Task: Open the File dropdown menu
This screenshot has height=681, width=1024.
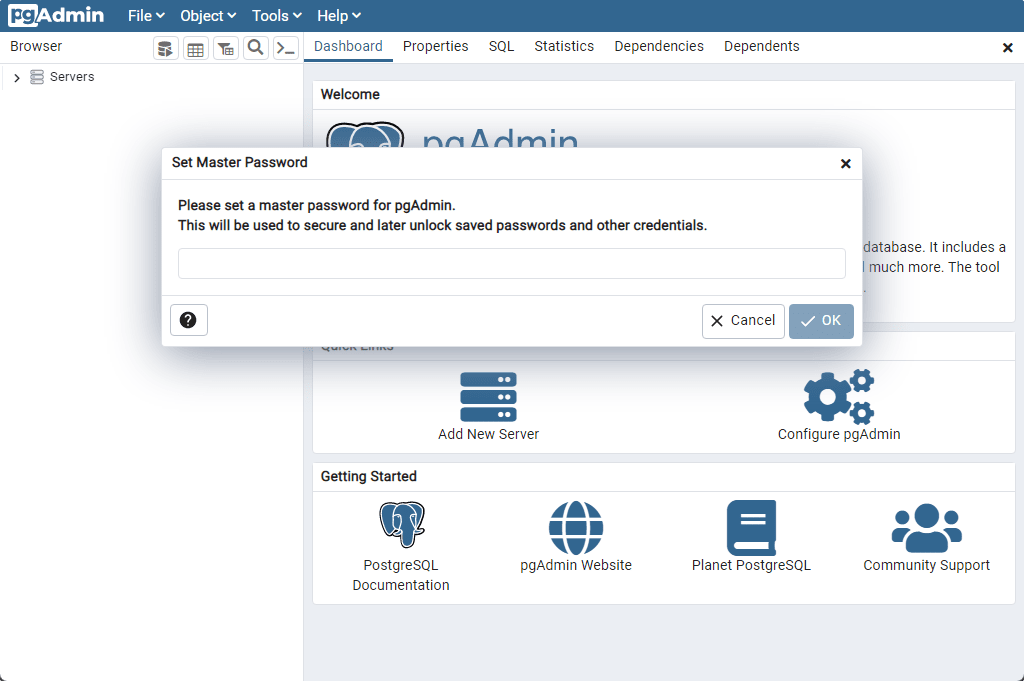Action: point(146,16)
